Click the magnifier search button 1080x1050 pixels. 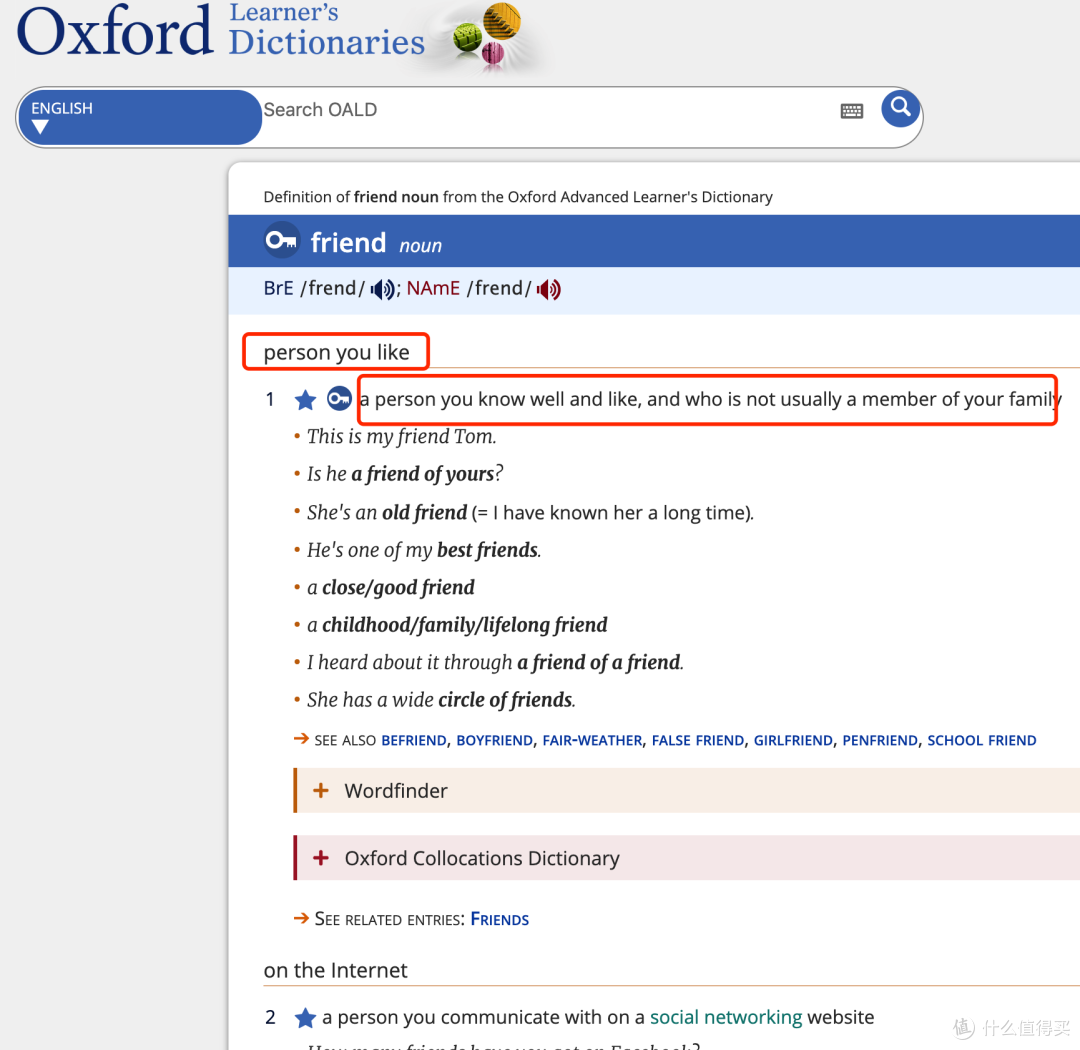tap(900, 108)
